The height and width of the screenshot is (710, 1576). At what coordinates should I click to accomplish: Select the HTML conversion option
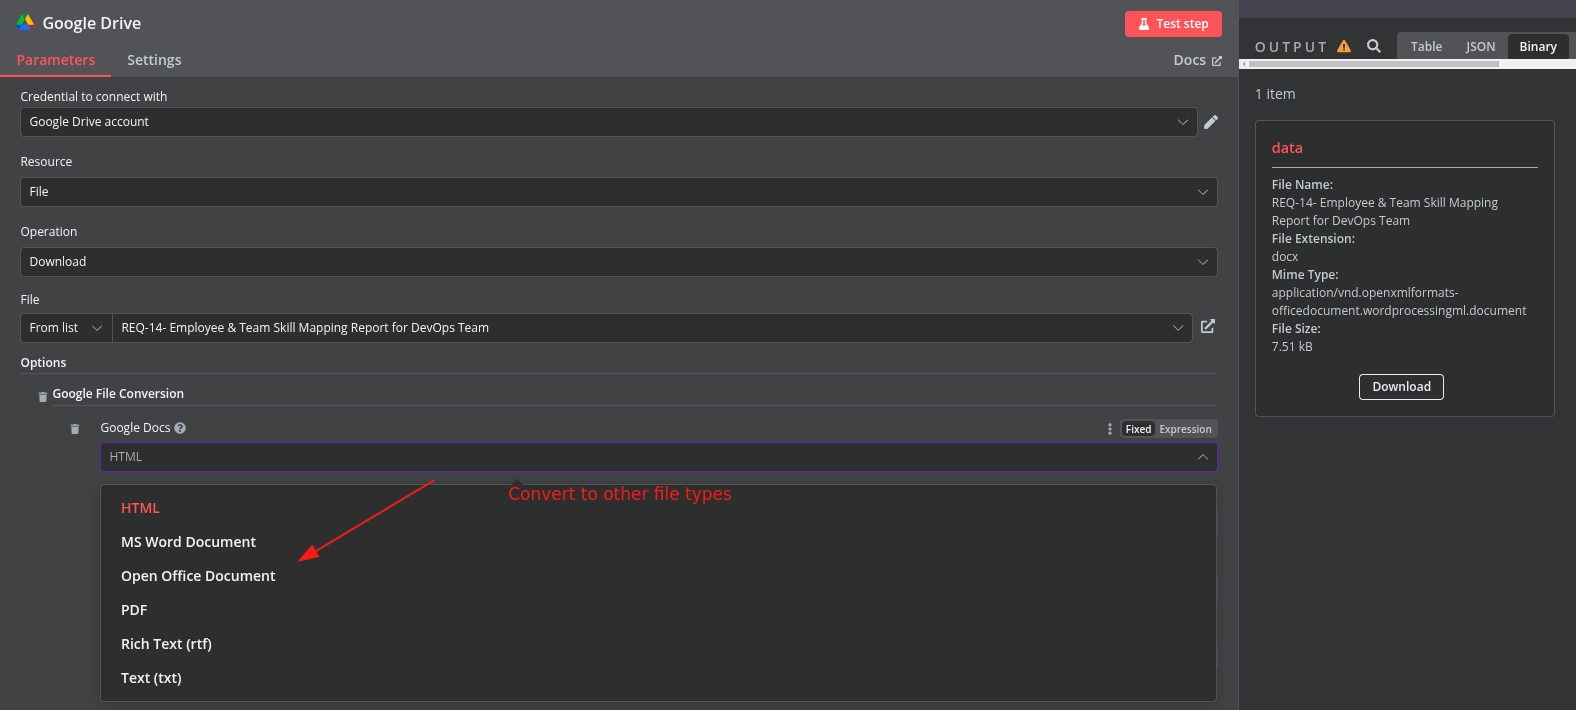[658, 508]
